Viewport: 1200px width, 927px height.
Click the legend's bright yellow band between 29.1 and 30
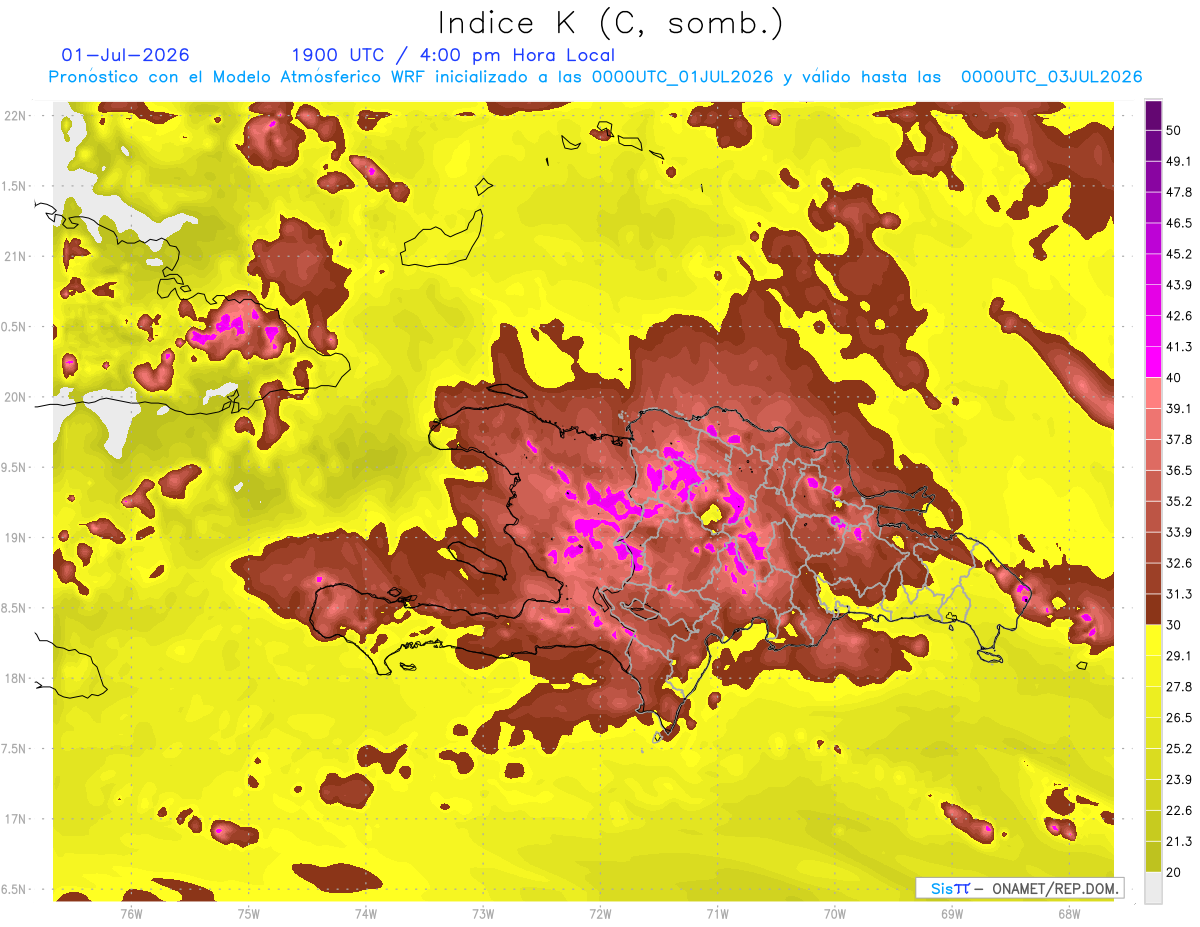coord(1154,640)
